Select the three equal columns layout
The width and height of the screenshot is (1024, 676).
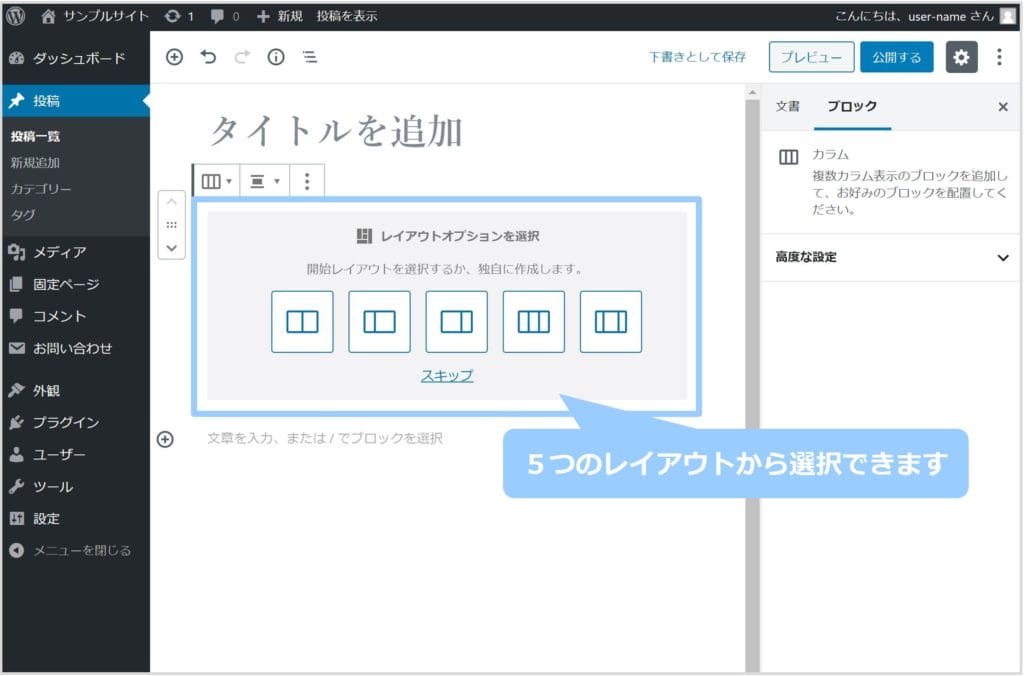point(534,322)
